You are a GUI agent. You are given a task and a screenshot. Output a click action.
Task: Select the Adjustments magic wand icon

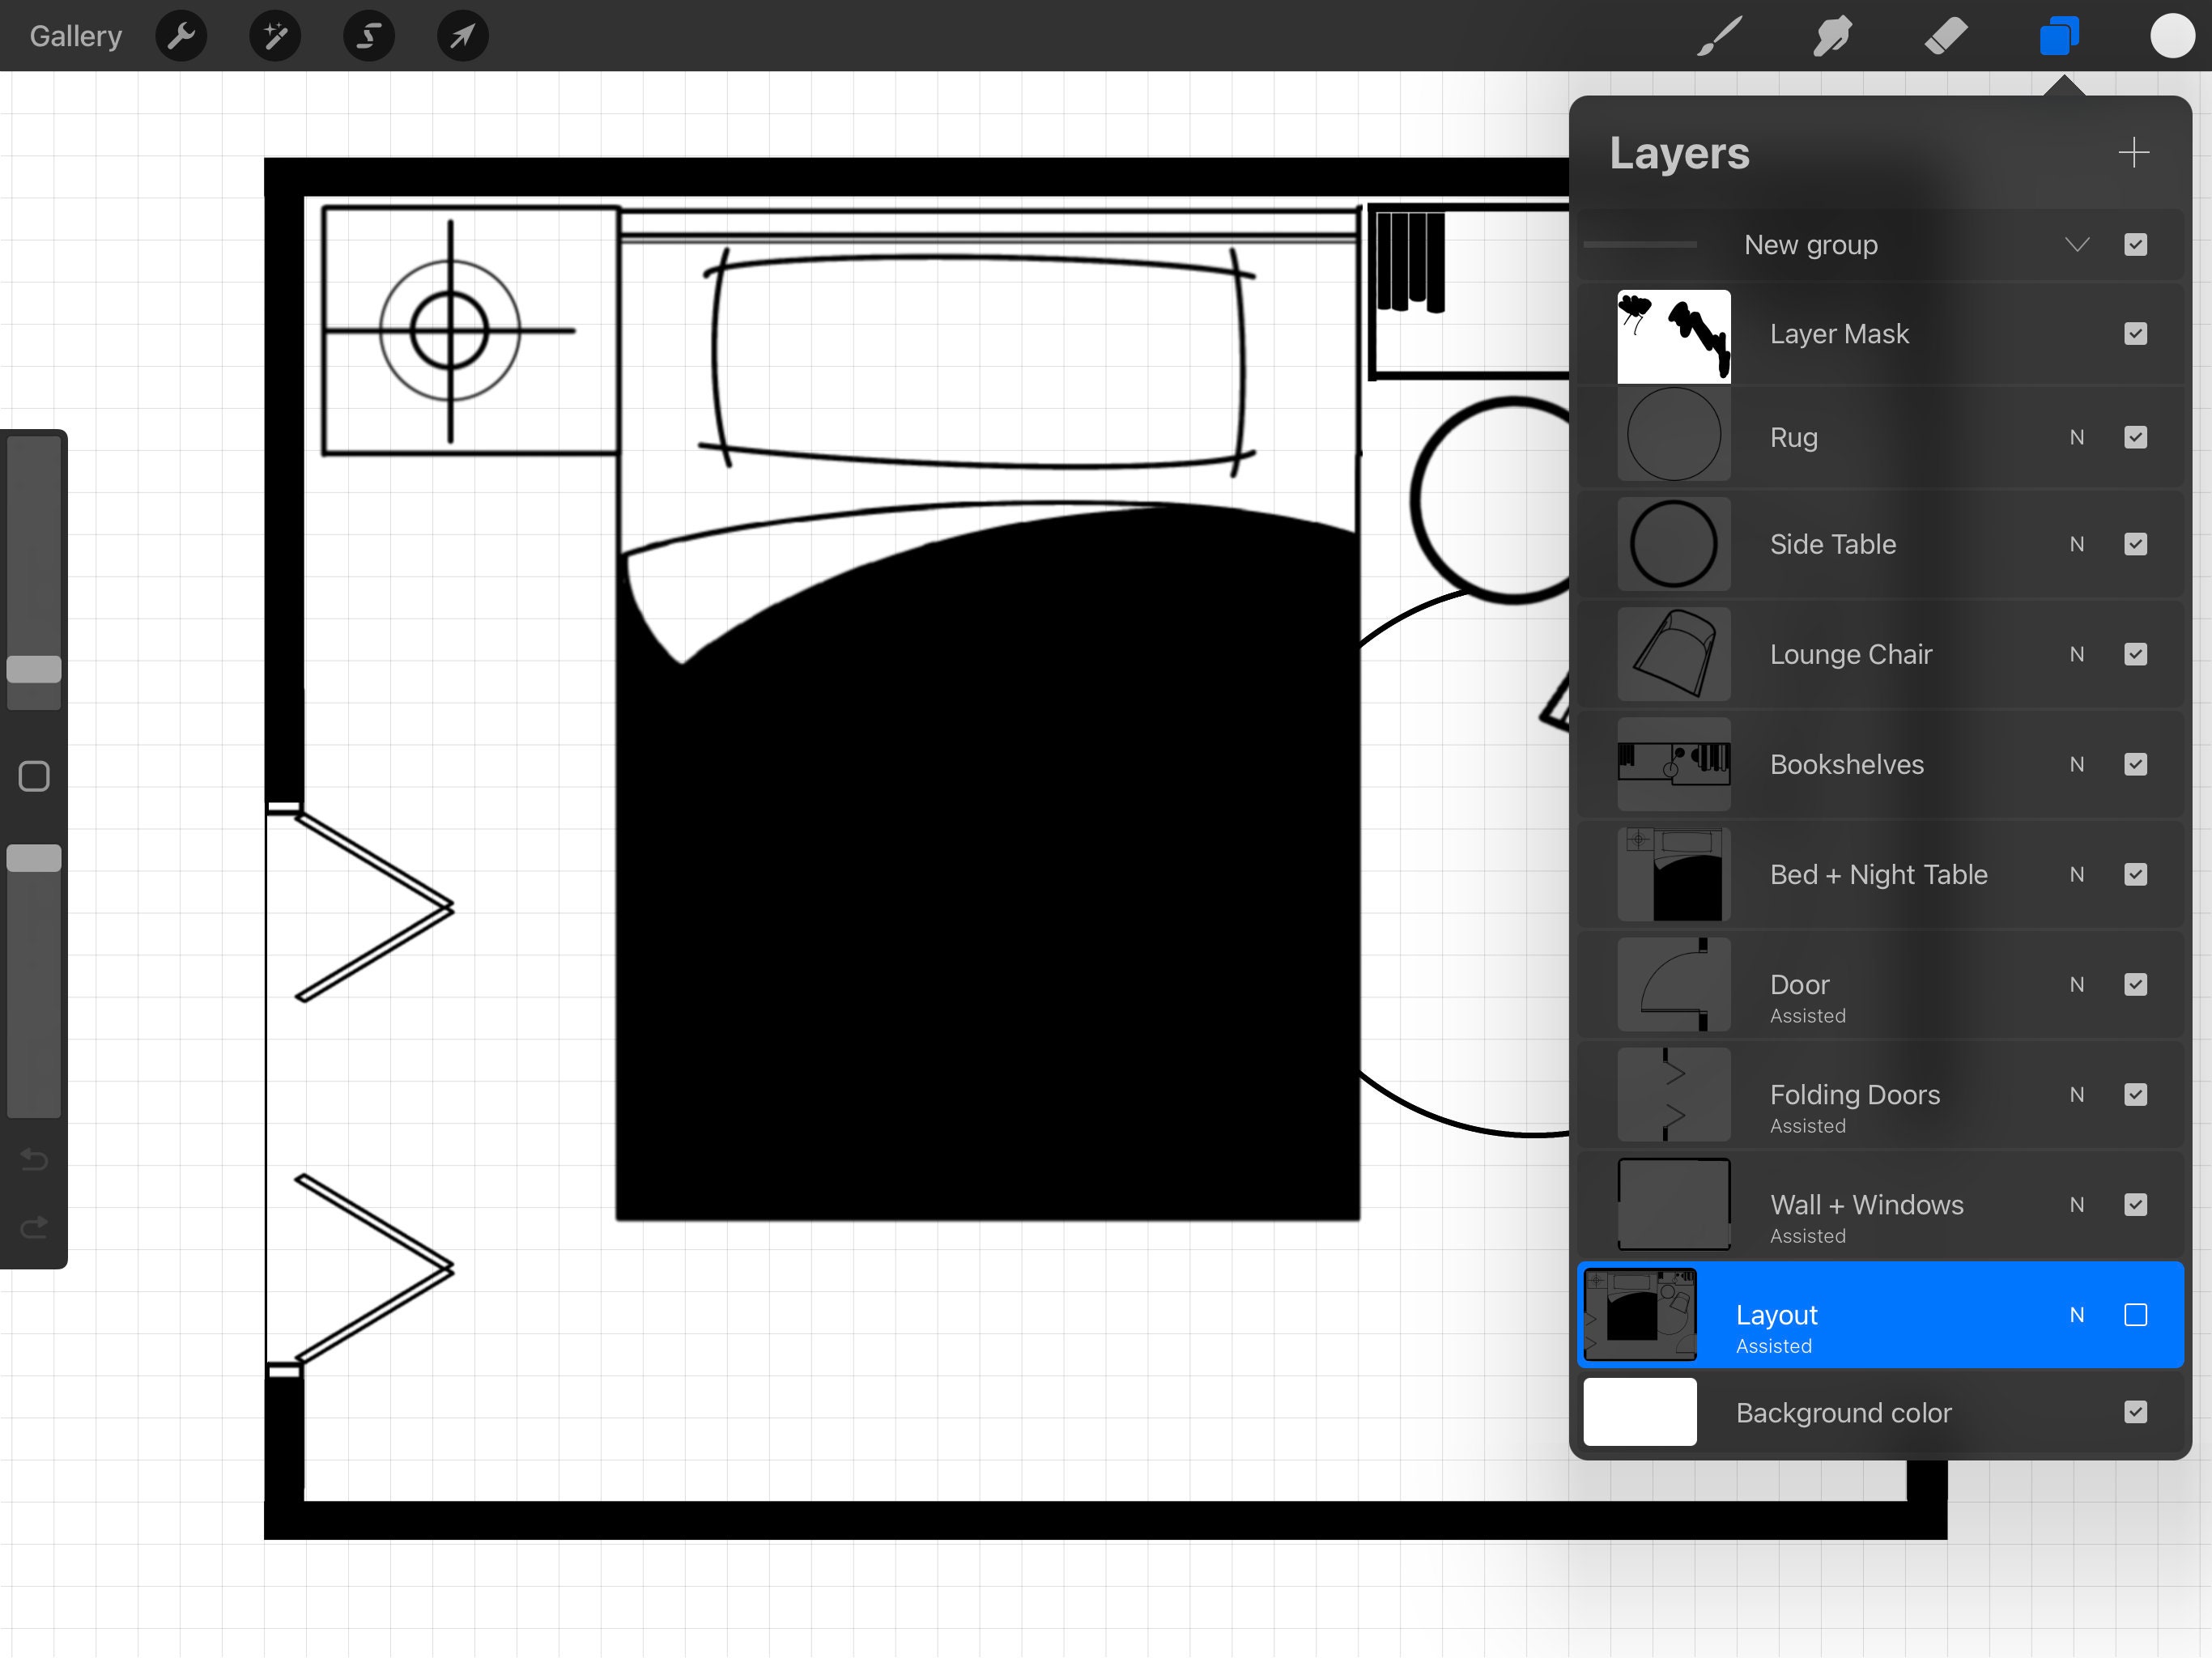(274, 36)
